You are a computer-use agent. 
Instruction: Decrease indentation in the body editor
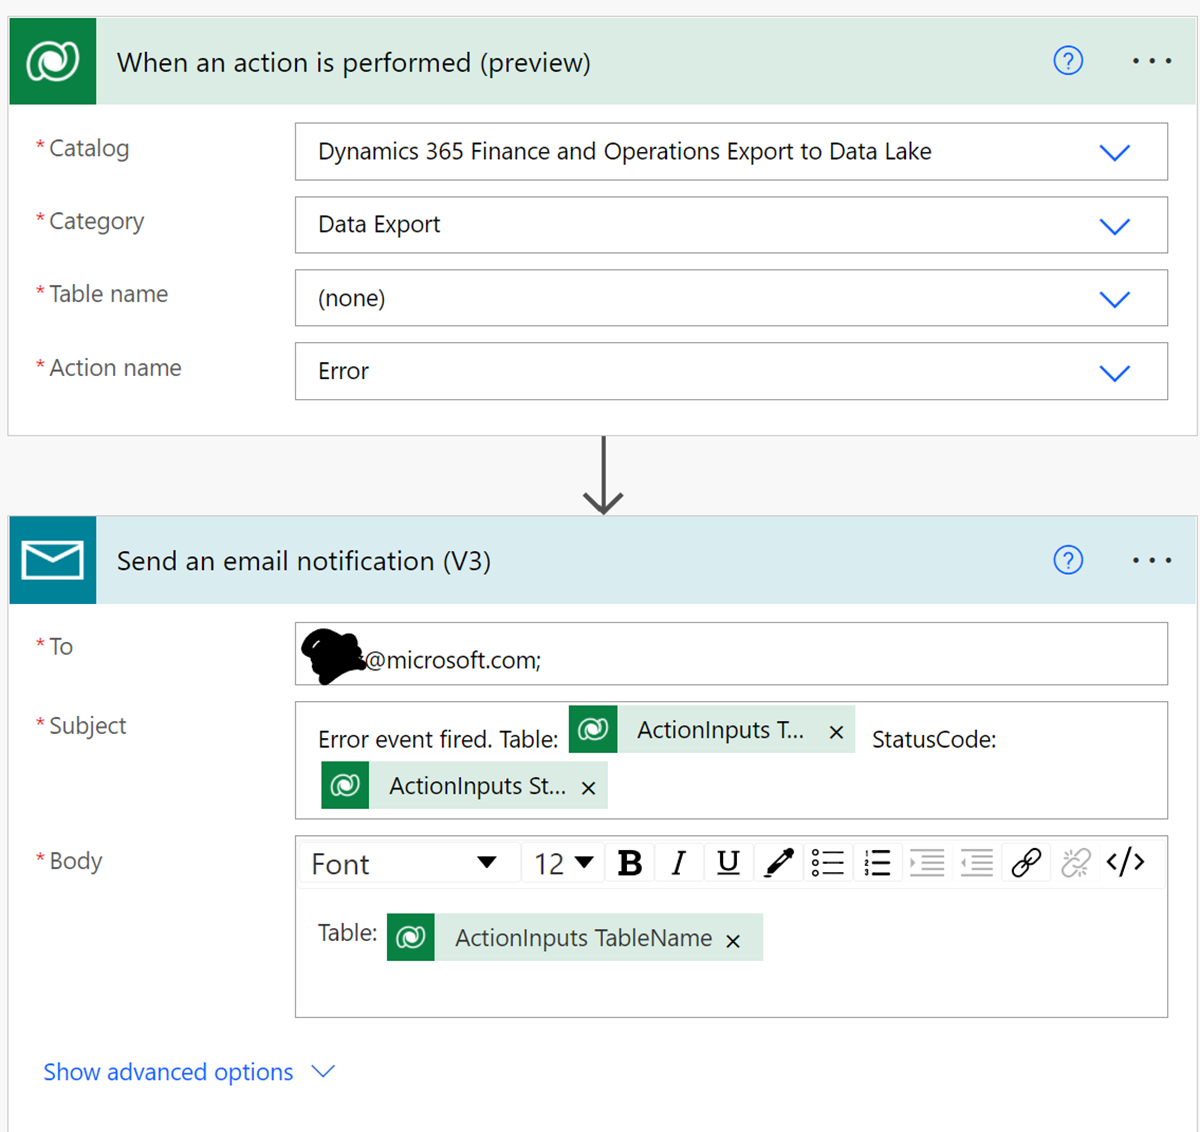coord(976,862)
